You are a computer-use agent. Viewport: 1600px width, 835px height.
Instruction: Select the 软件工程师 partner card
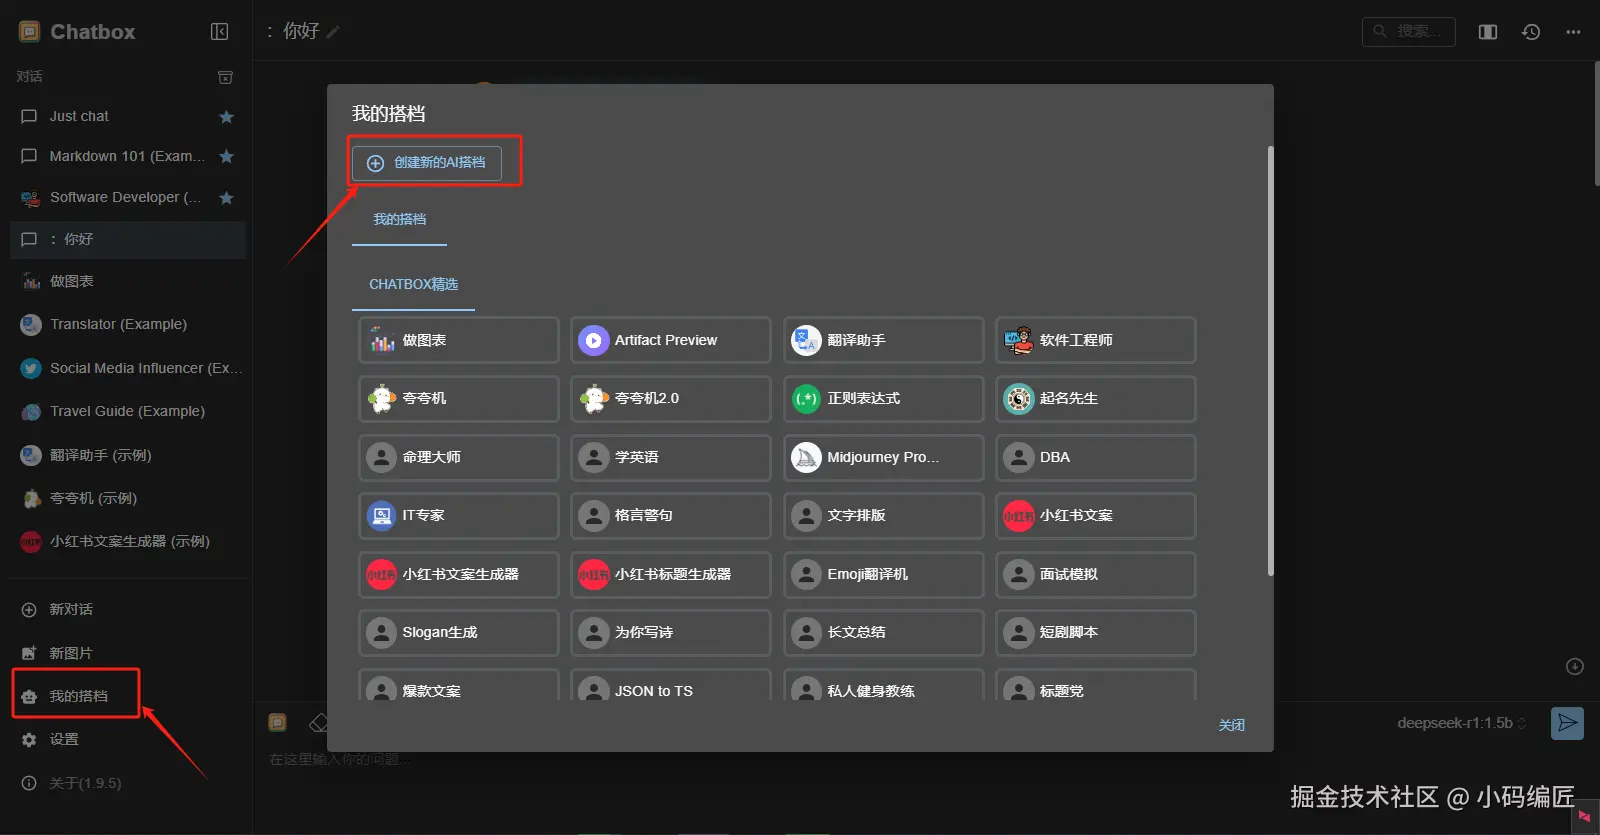tap(1095, 340)
